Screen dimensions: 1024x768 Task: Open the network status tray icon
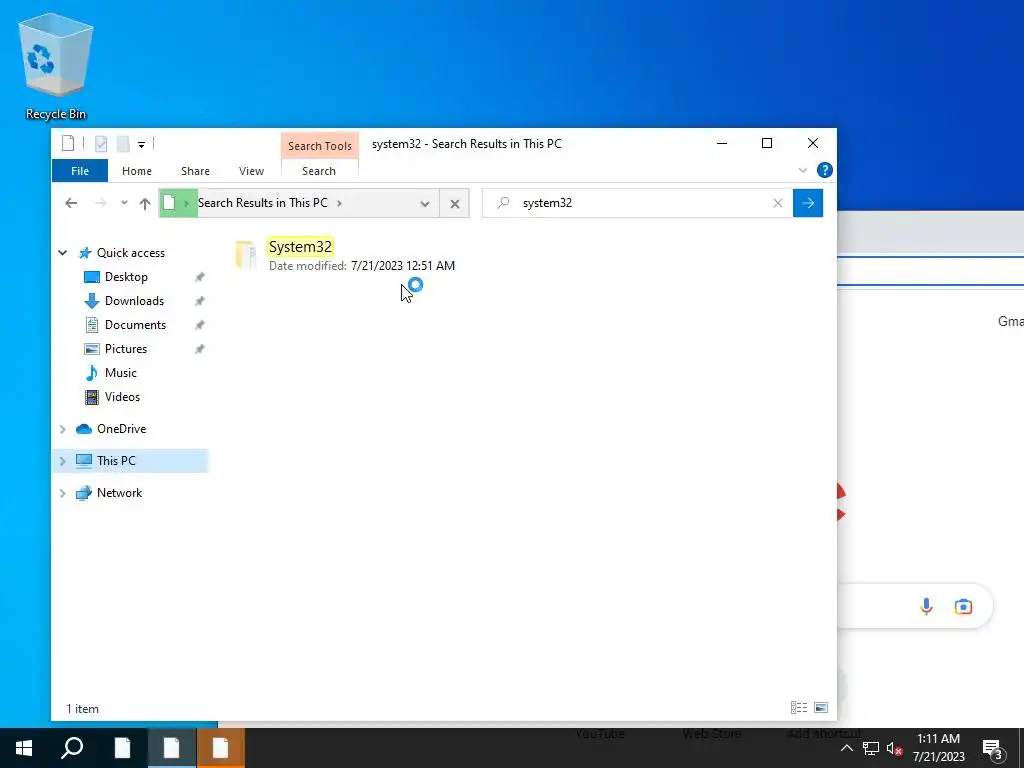click(871, 748)
